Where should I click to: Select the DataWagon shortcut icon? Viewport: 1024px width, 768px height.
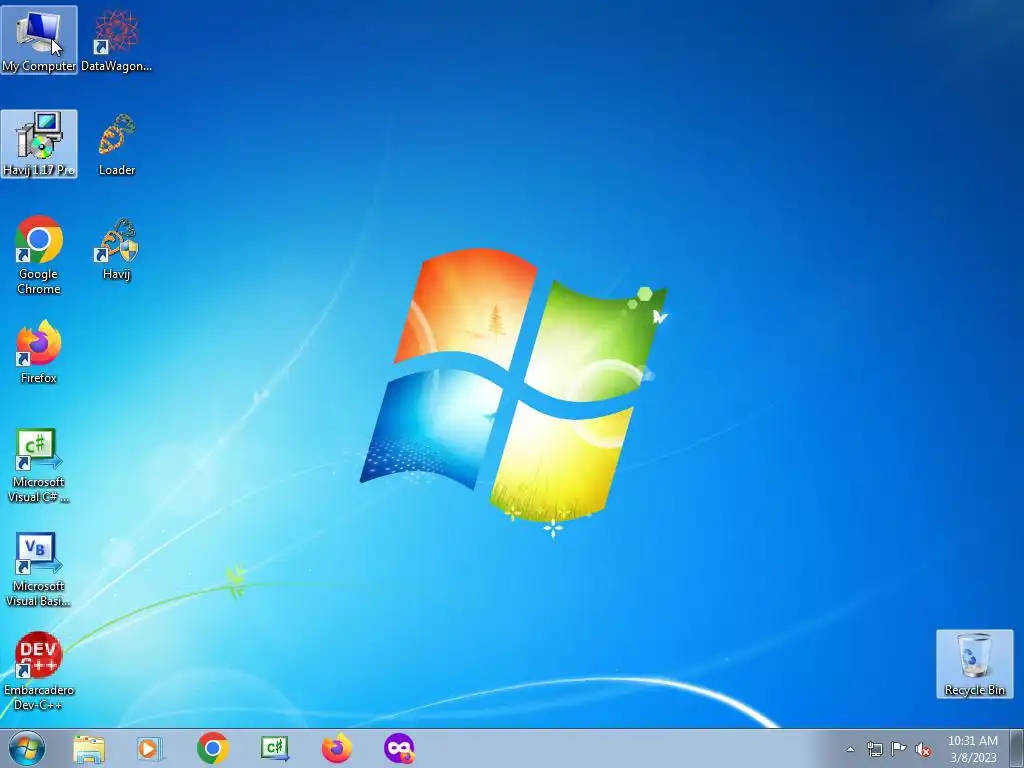[116, 40]
